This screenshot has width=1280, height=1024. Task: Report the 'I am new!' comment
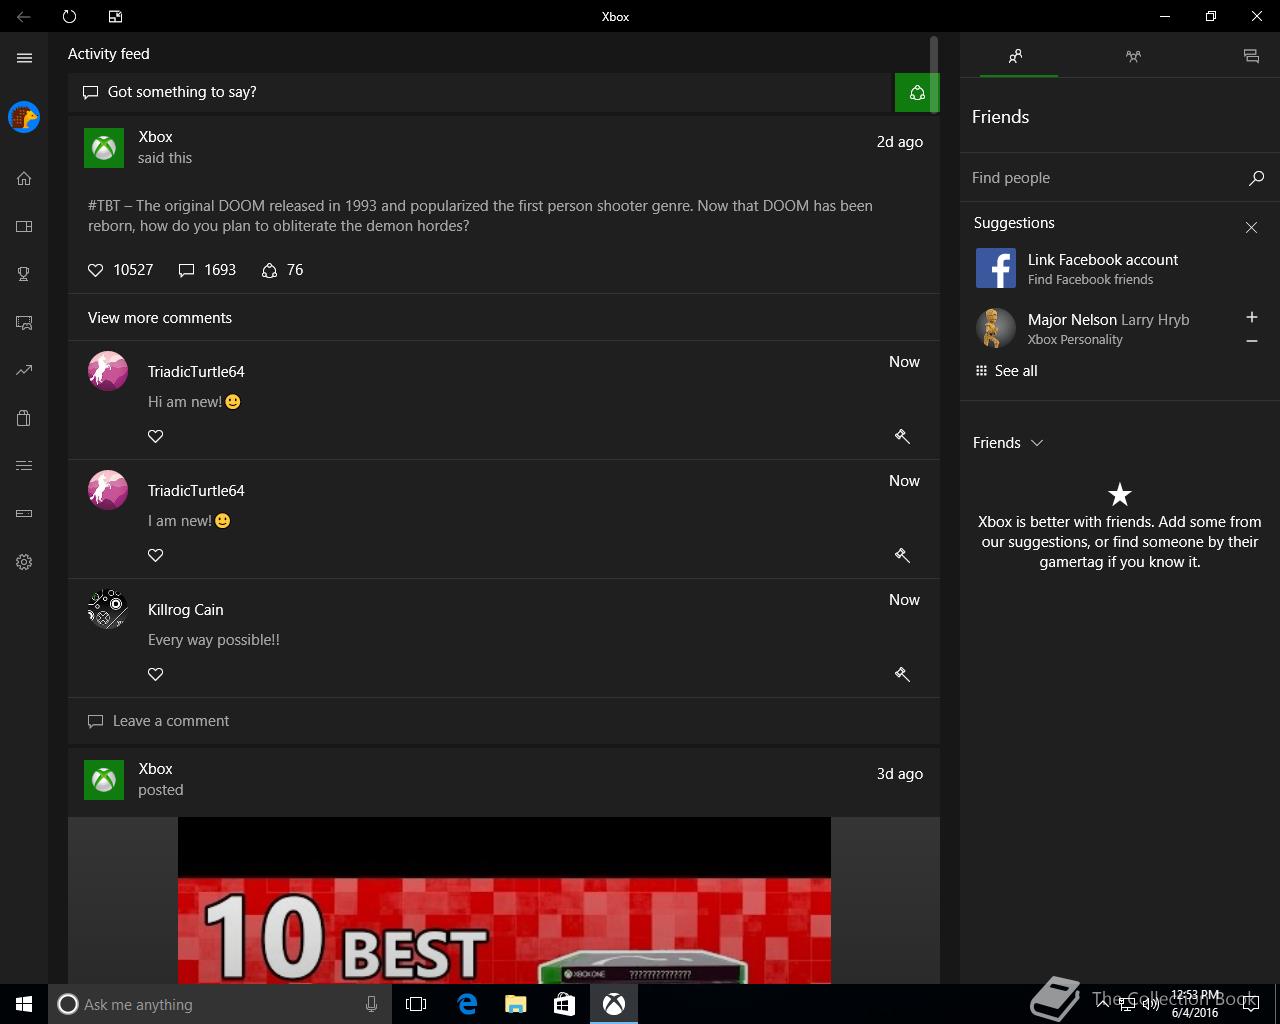(x=902, y=555)
